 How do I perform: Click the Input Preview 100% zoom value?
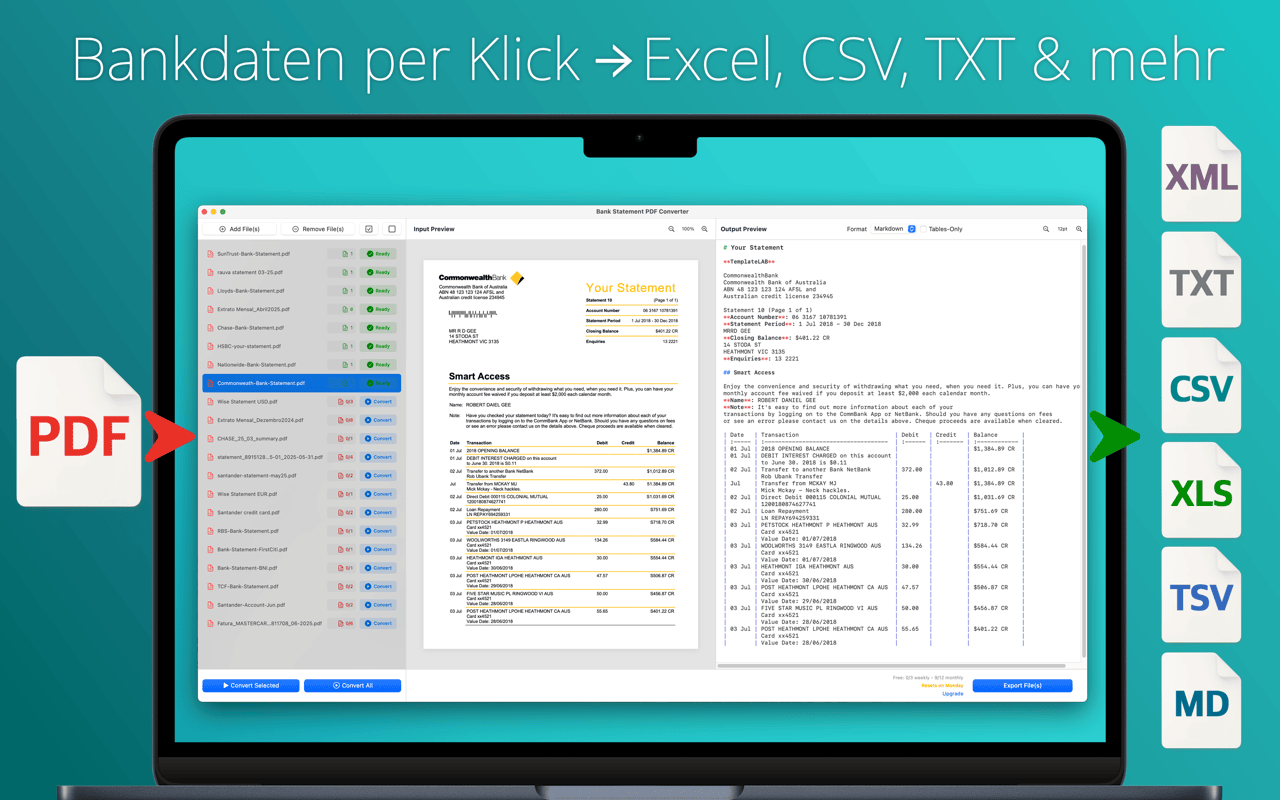point(688,229)
